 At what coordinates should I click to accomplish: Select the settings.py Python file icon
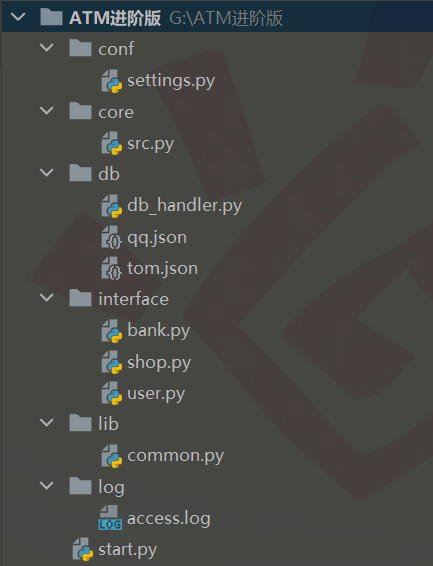tap(111, 81)
